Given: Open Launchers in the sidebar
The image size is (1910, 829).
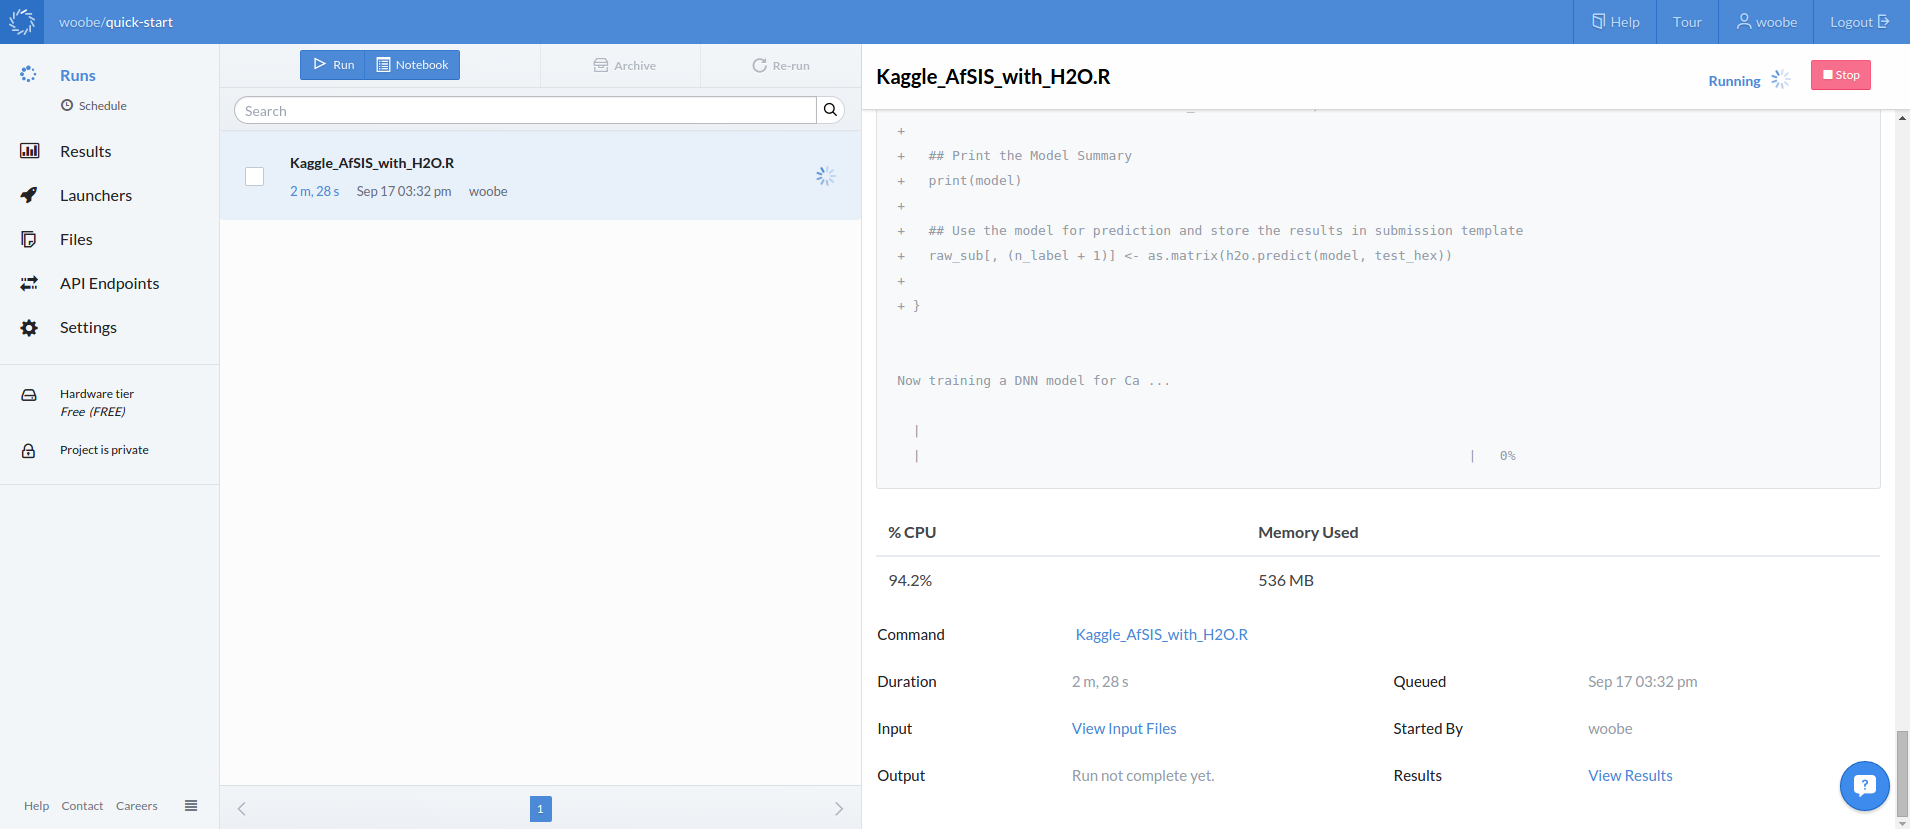Looking at the screenshot, I should click(96, 195).
